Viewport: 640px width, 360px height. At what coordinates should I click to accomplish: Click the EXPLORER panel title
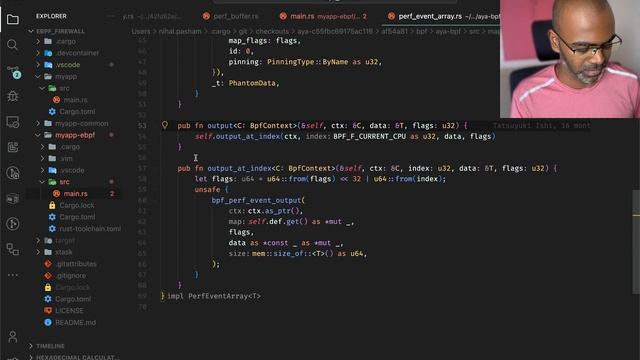click(x=51, y=16)
